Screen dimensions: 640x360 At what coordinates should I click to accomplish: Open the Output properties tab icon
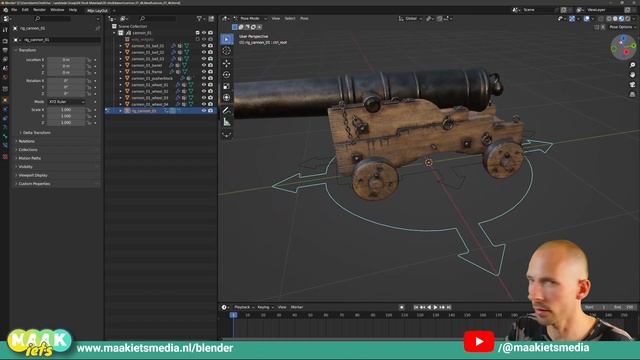pyautogui.click(x=5, y=50)
